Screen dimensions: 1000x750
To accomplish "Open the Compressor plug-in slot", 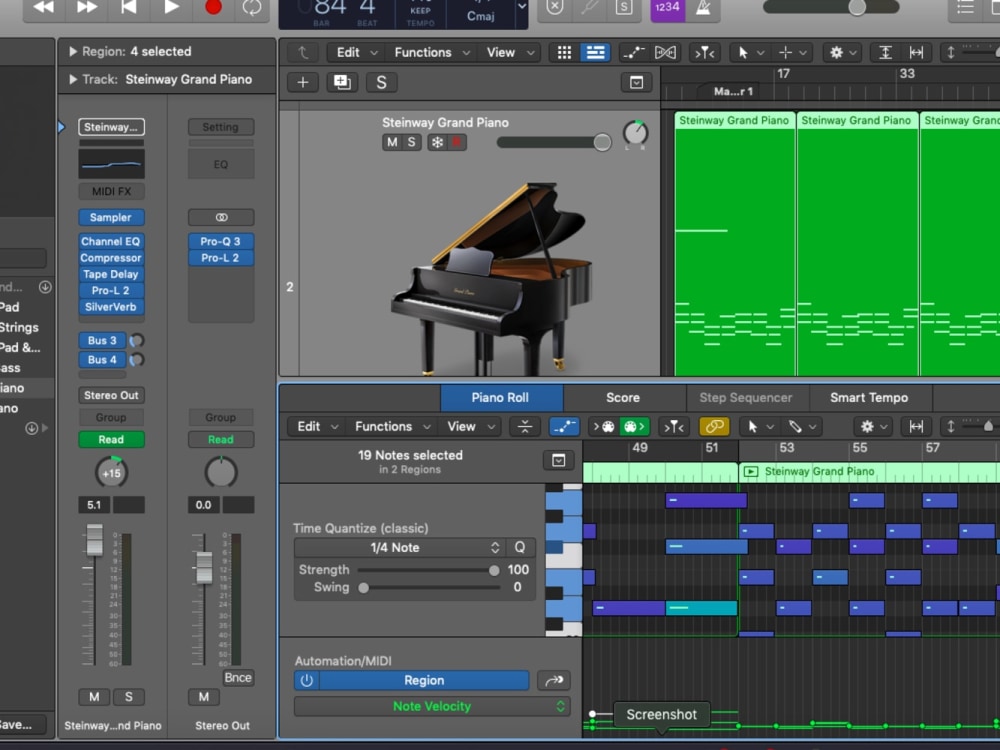I will [x=112, y=258].
